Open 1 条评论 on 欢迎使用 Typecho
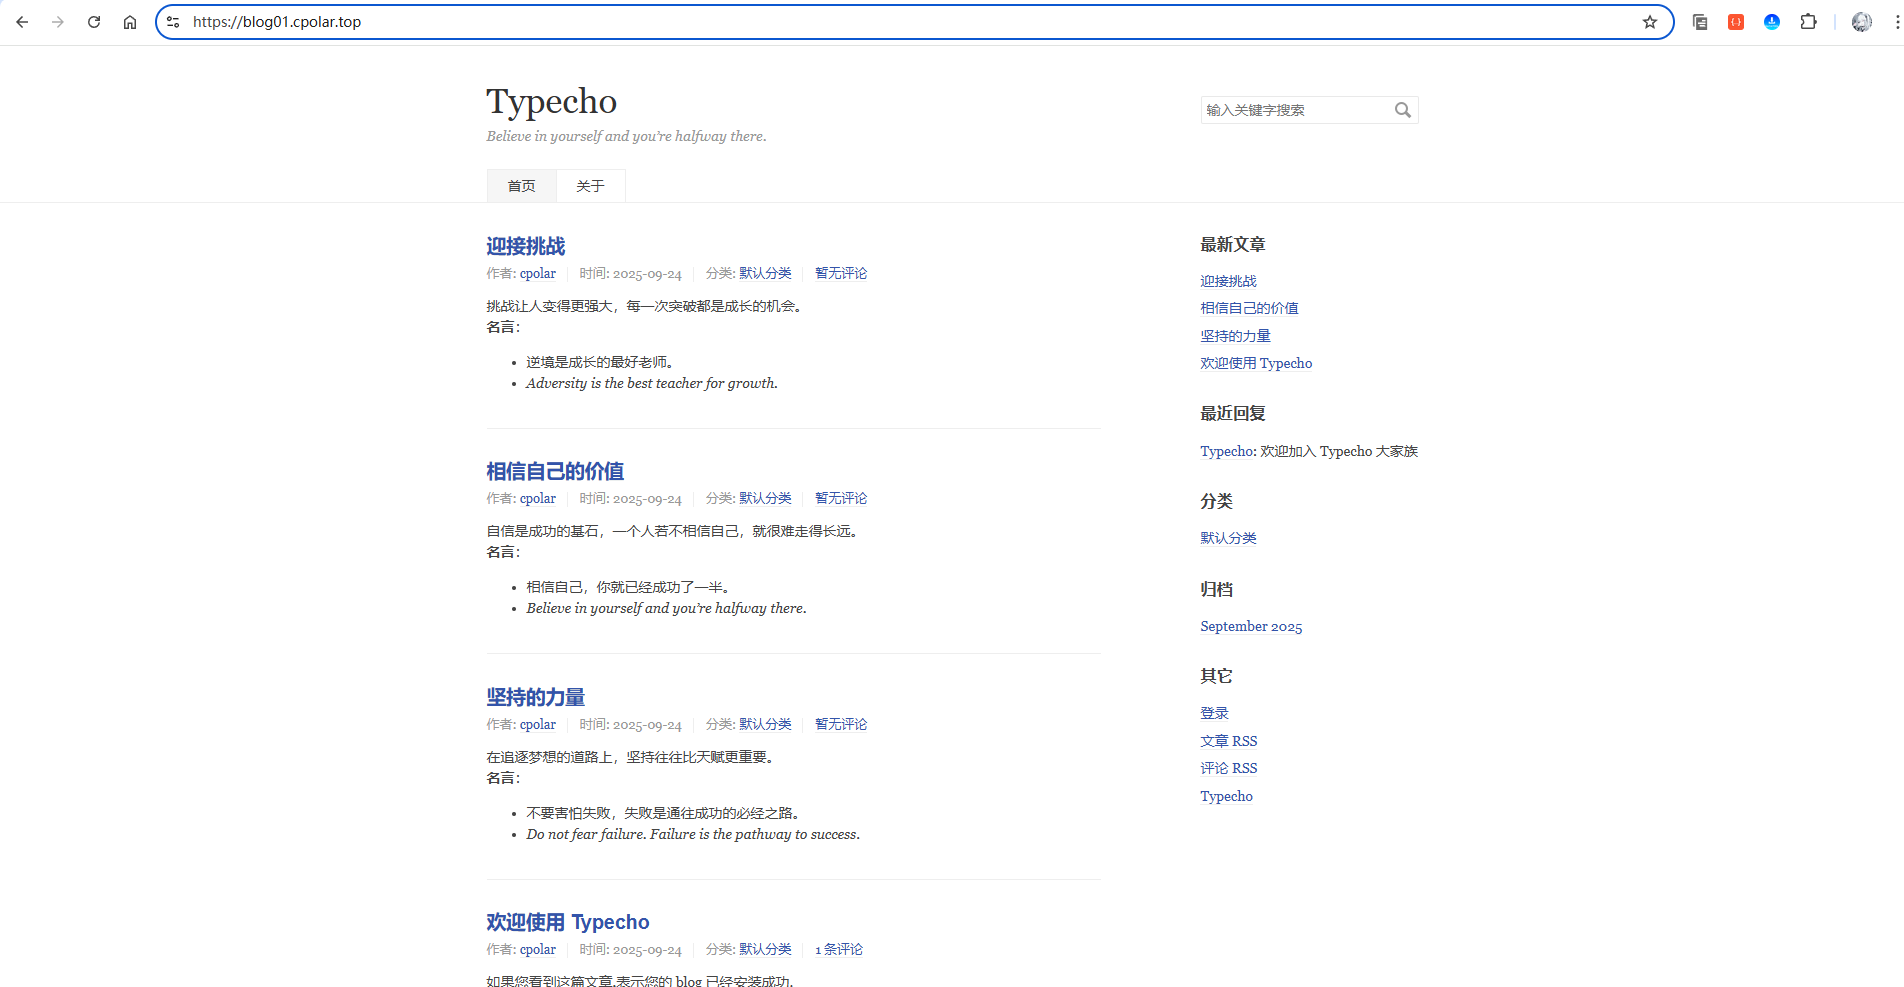The width and height of the screenshot is (1904, 987). tap(838, 949)
